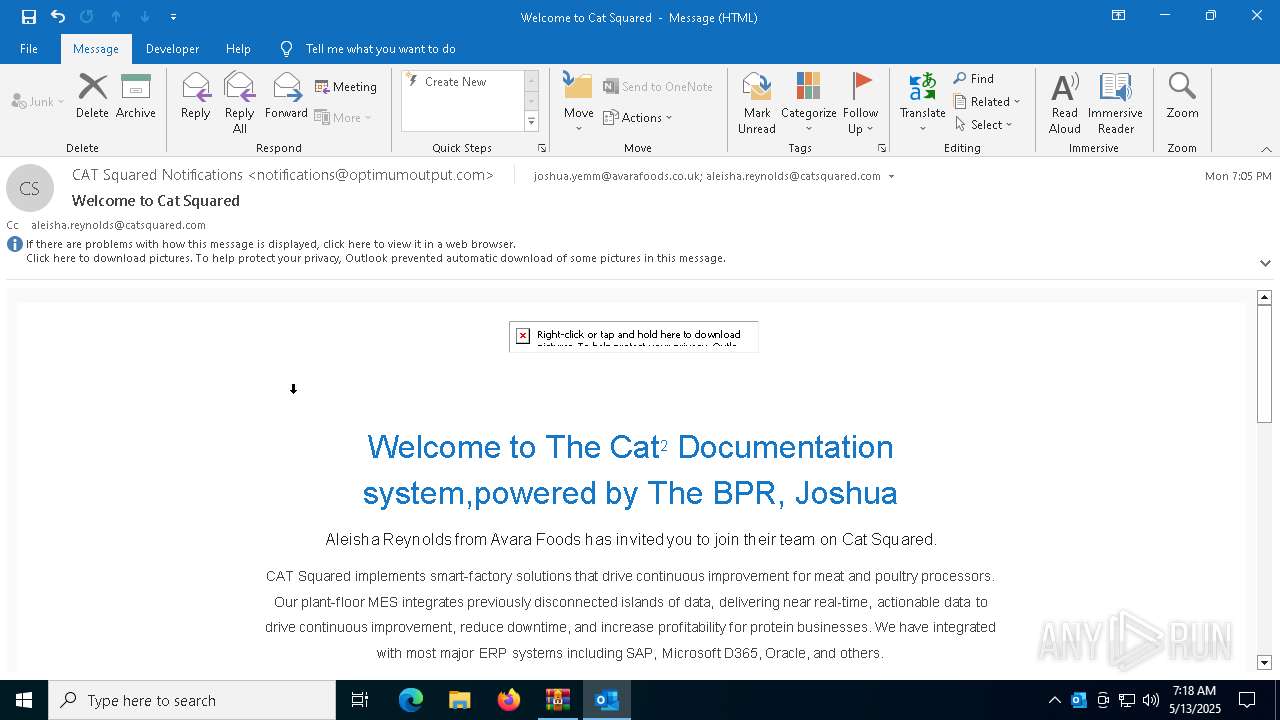Open the Tags dialog launcher
The height and width of the screenshot is (720, 1280).
882,148
